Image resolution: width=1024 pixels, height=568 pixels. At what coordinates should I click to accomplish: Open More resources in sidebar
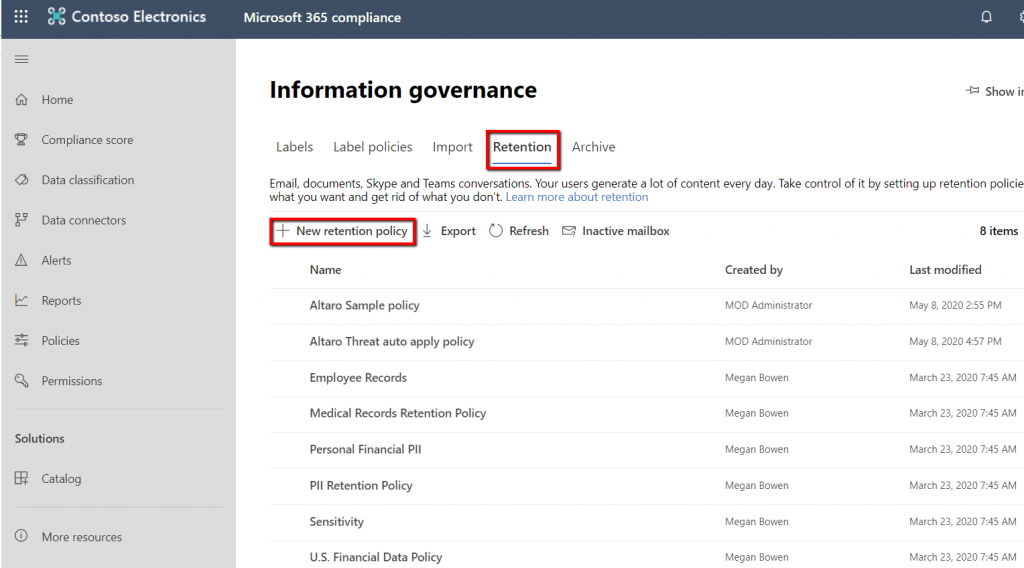click(82, 537)
